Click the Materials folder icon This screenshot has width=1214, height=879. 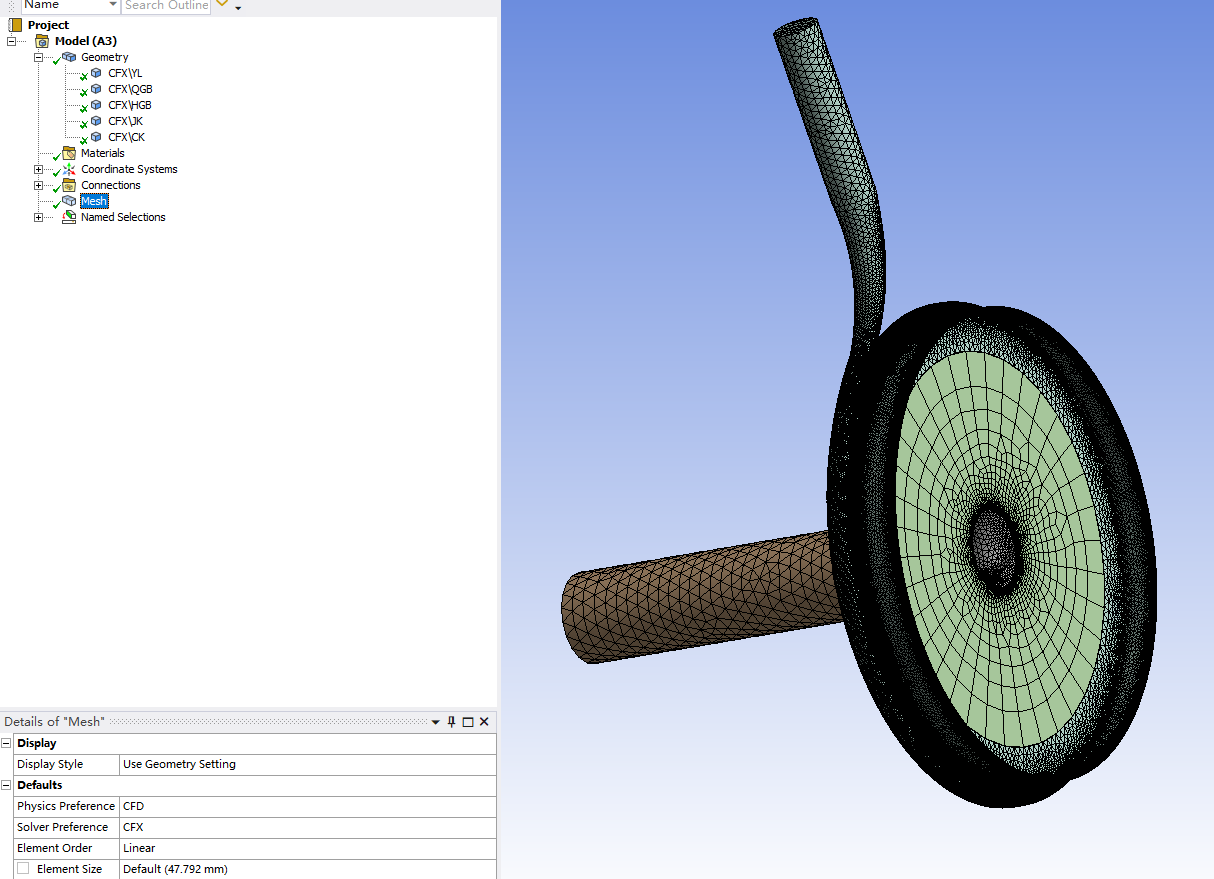(69, 153)
